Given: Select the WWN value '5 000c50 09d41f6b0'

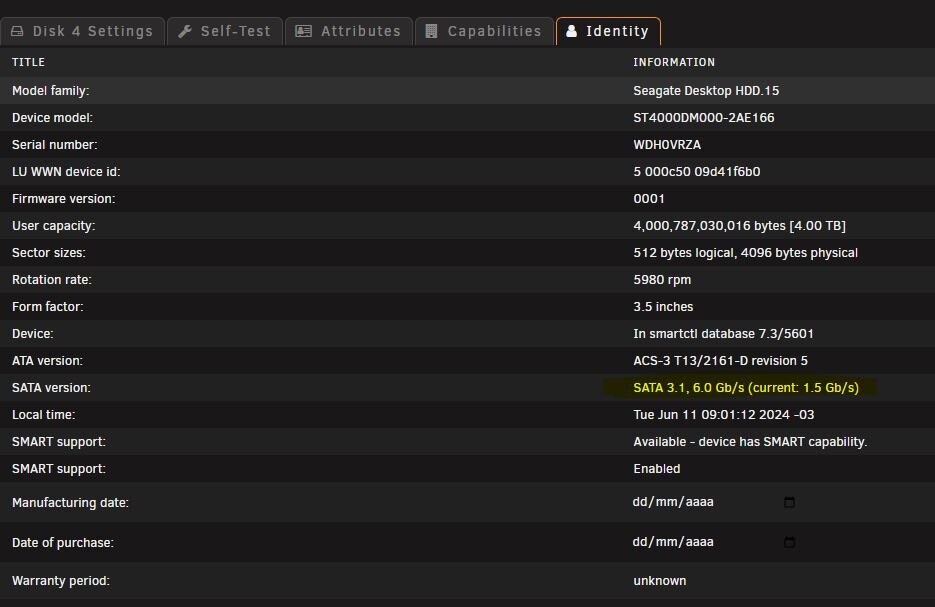Looking at the screenshot, I should (696, 172).
